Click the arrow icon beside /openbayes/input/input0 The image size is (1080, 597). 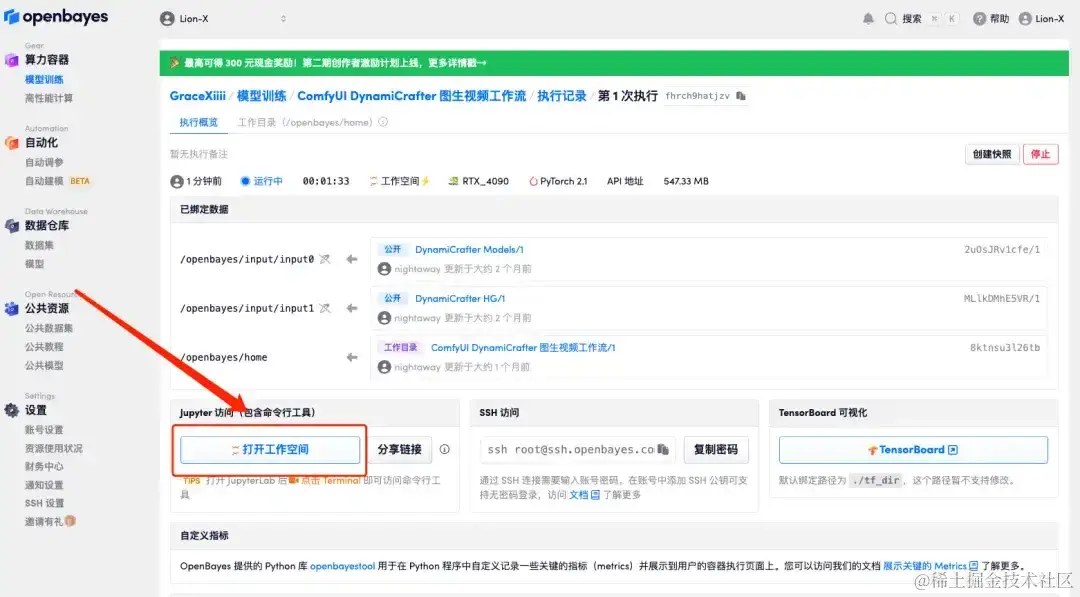[352, 259]
